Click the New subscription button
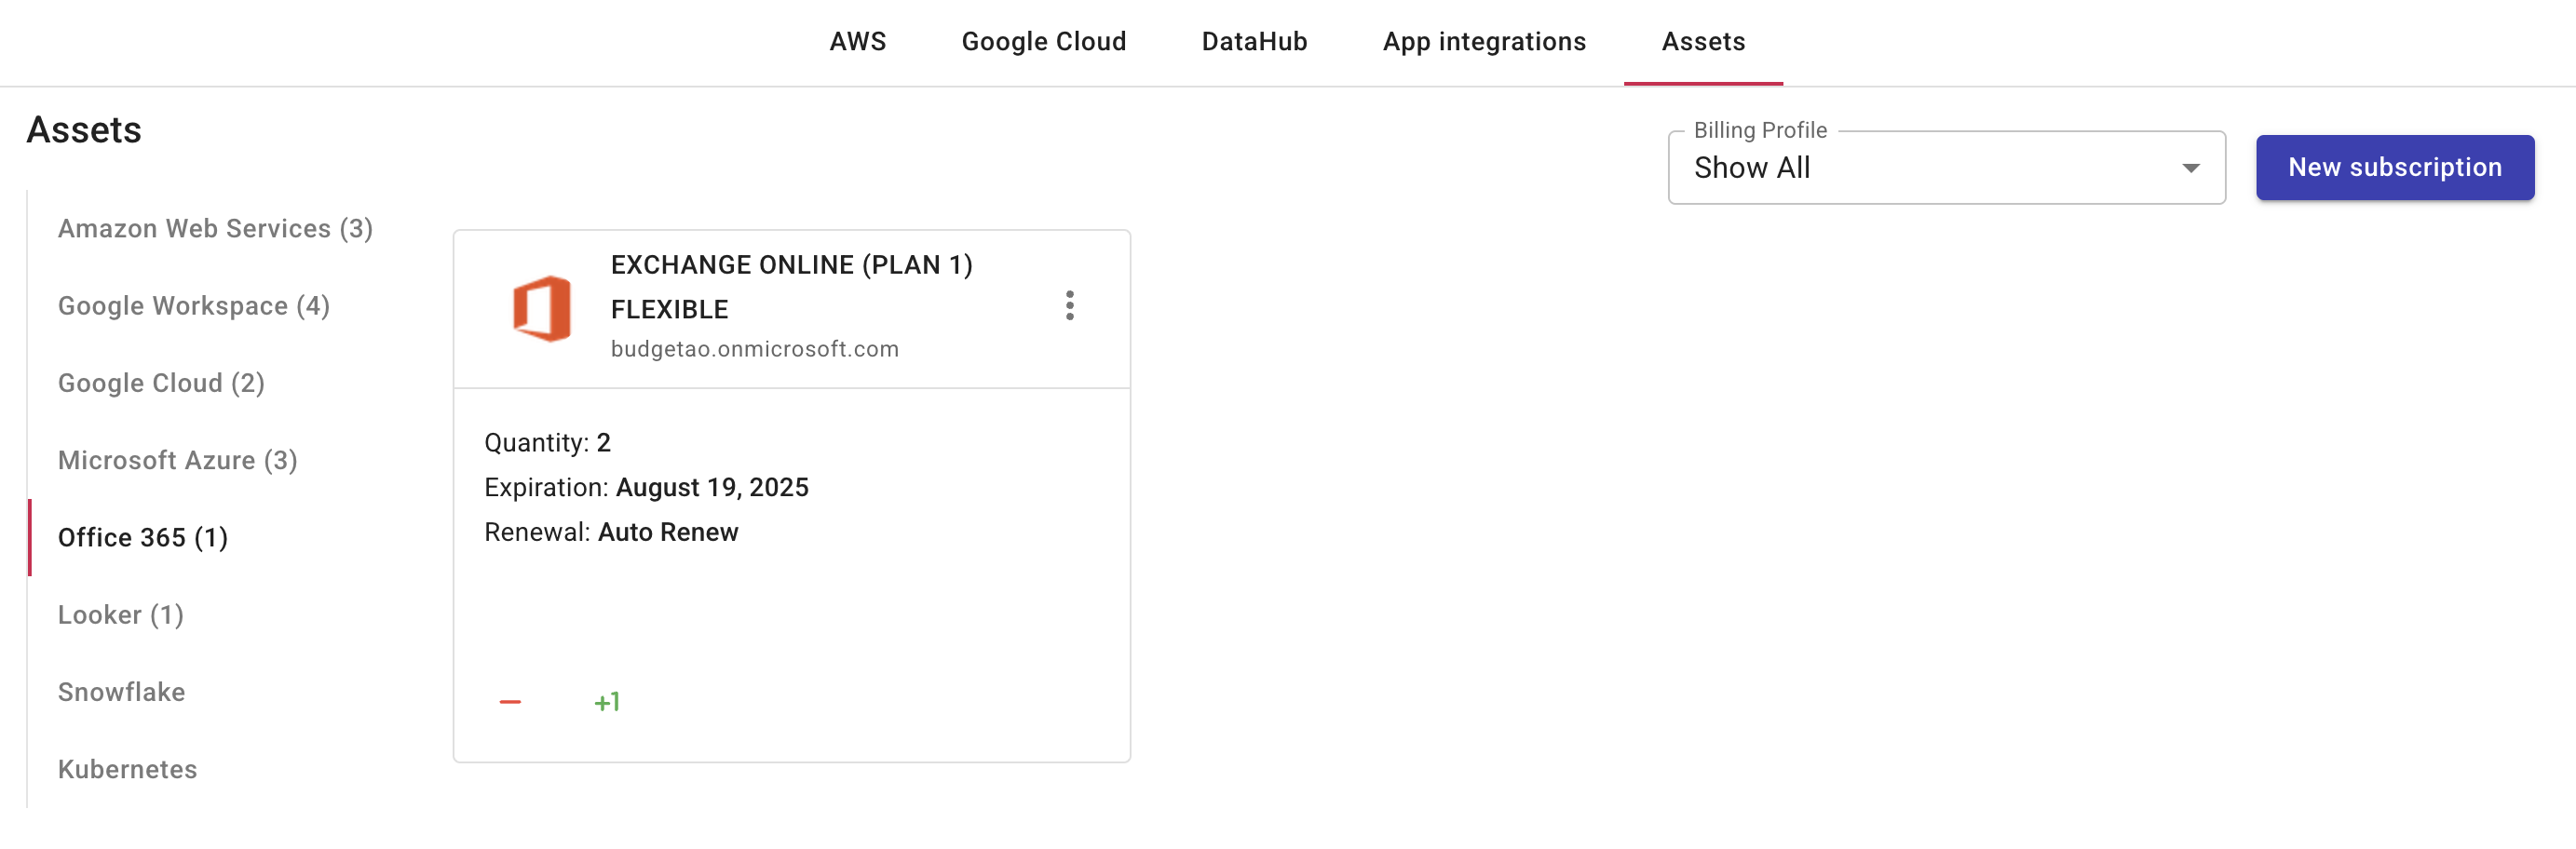Viewport: 2576px width, 849px height. 2394,168
